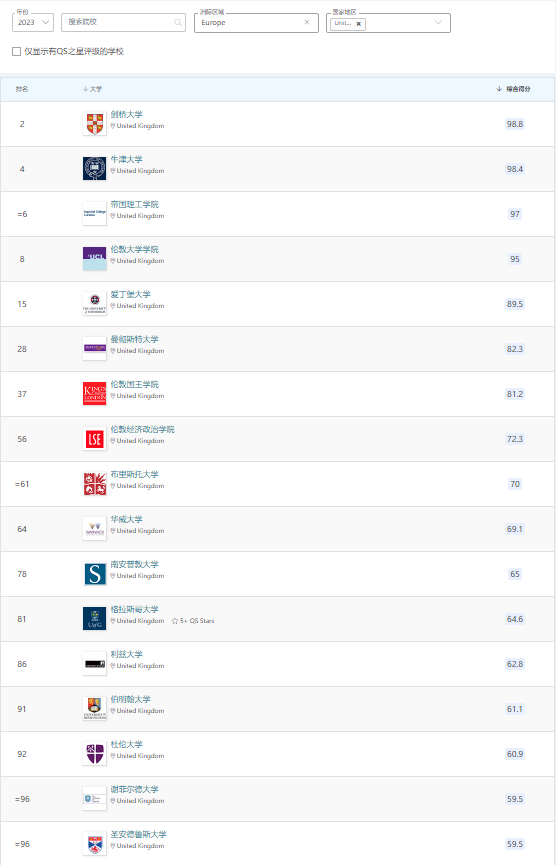Open the 杜伦大学 link
This screenshot has height=865, width=556.
[x=126, y=744]
